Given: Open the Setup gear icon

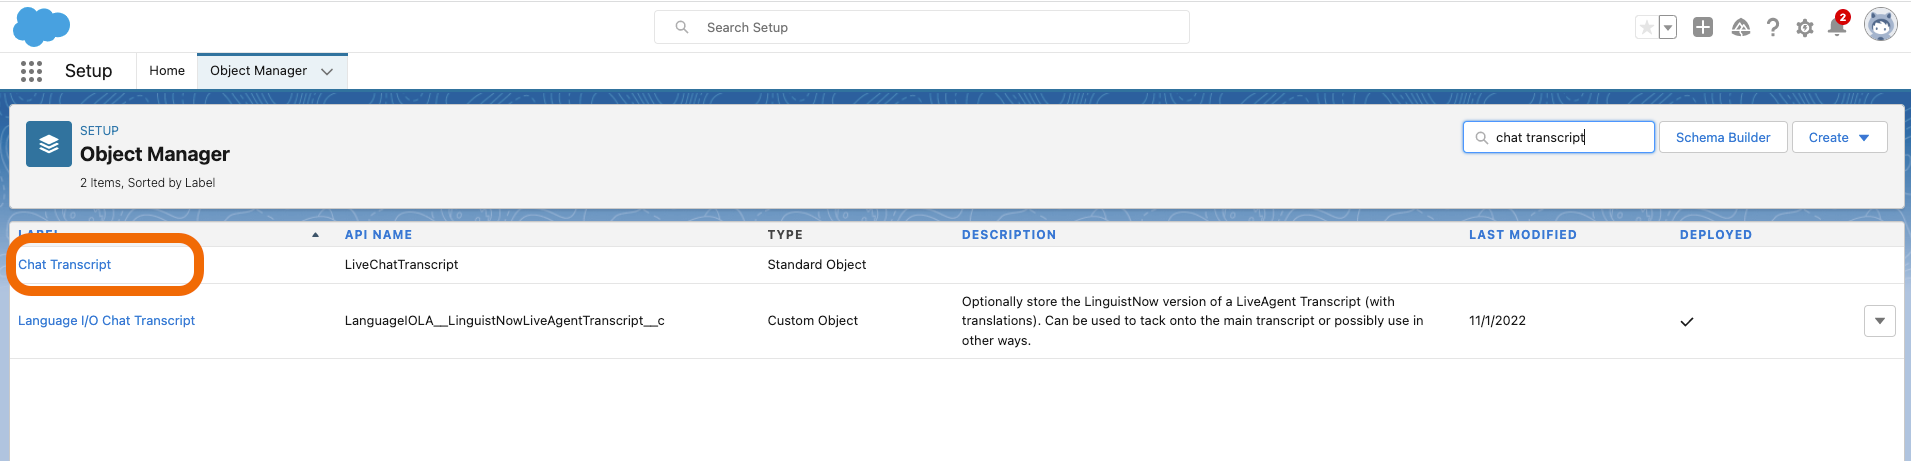Looking at the screenshot, I should pos(1805,28).
